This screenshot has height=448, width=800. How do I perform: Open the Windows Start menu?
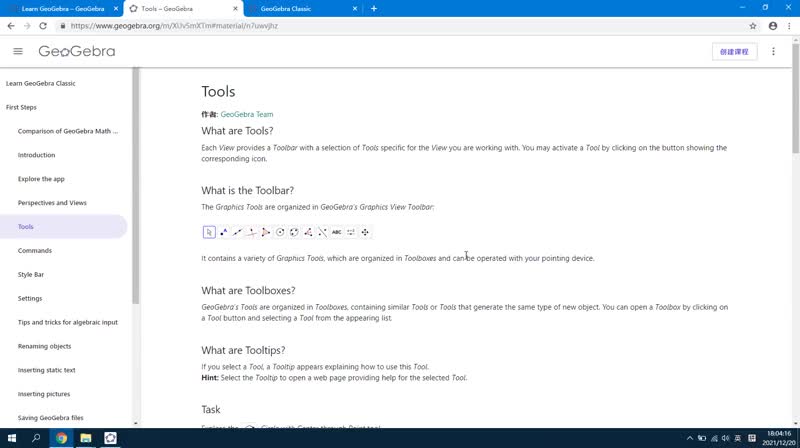[12, 438]
